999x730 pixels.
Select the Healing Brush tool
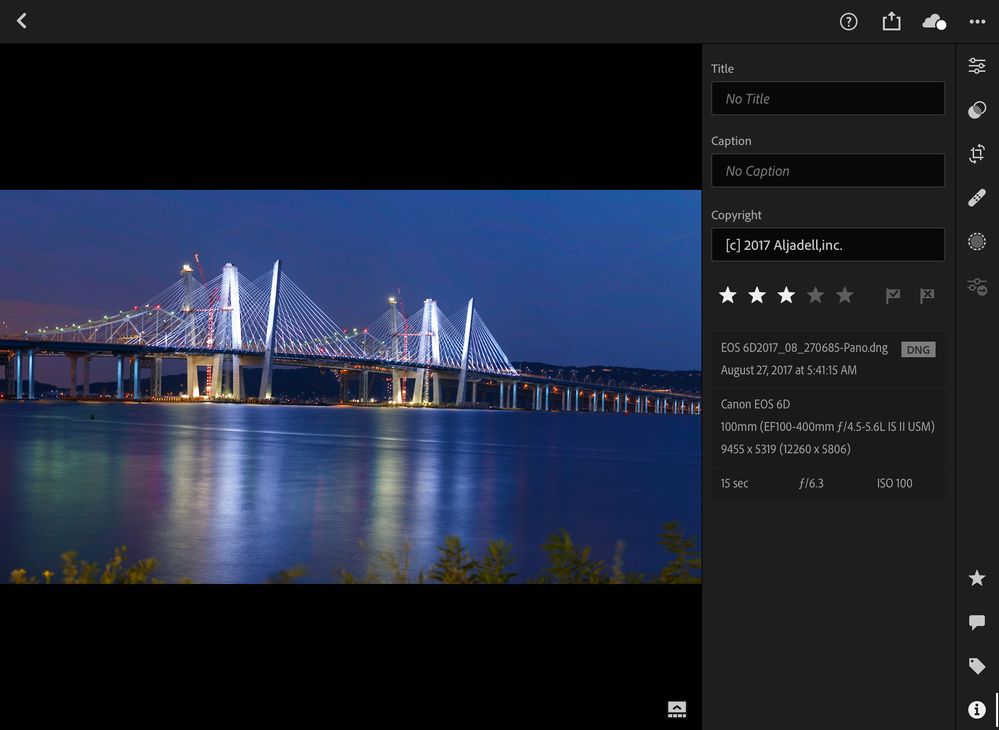coord(977,198)
